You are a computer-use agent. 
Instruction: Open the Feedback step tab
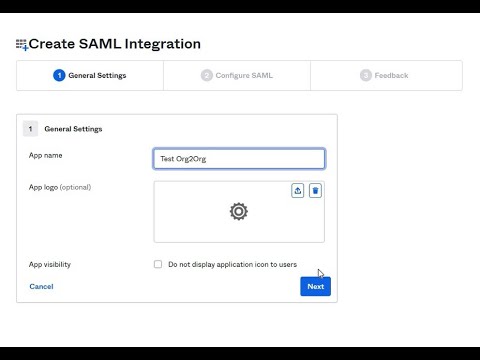coord(386,75)
